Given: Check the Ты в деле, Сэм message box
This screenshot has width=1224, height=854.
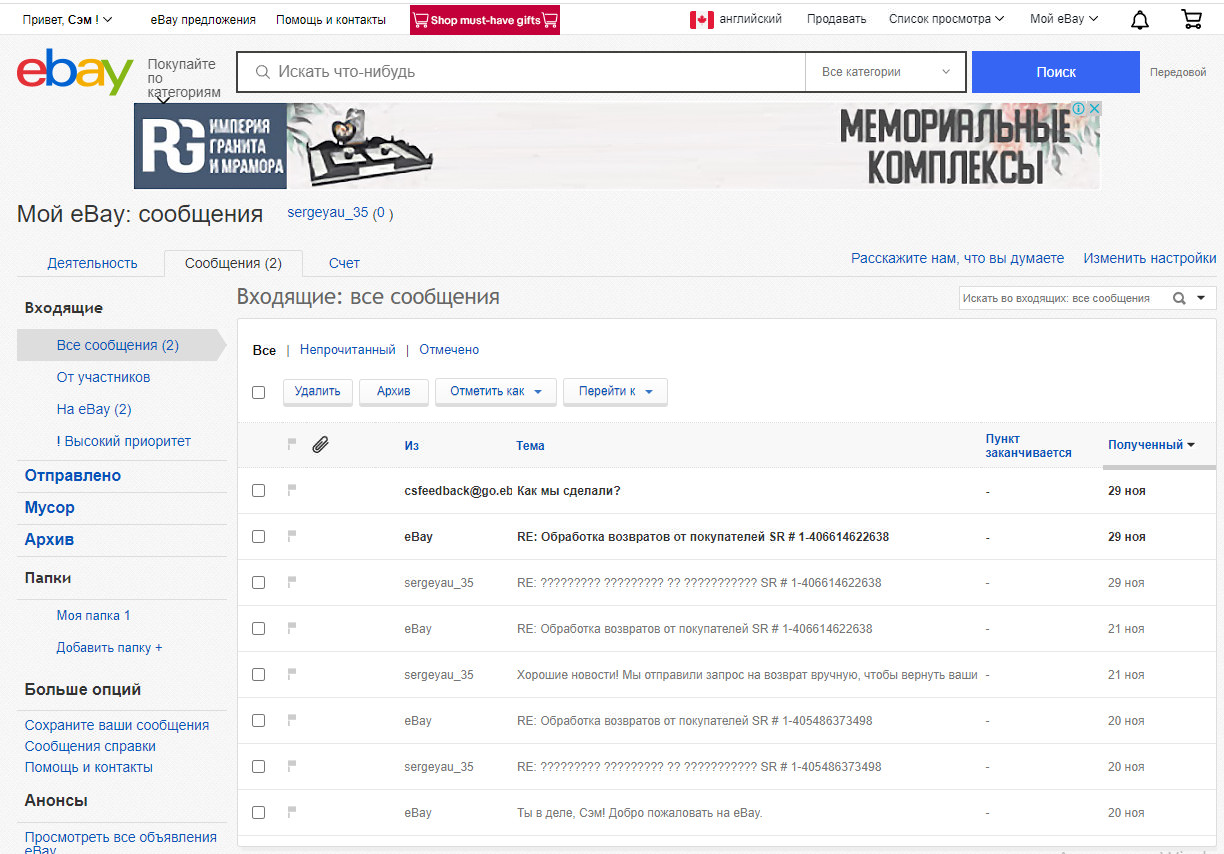Looking at the screenshot, I should [258, 812].
